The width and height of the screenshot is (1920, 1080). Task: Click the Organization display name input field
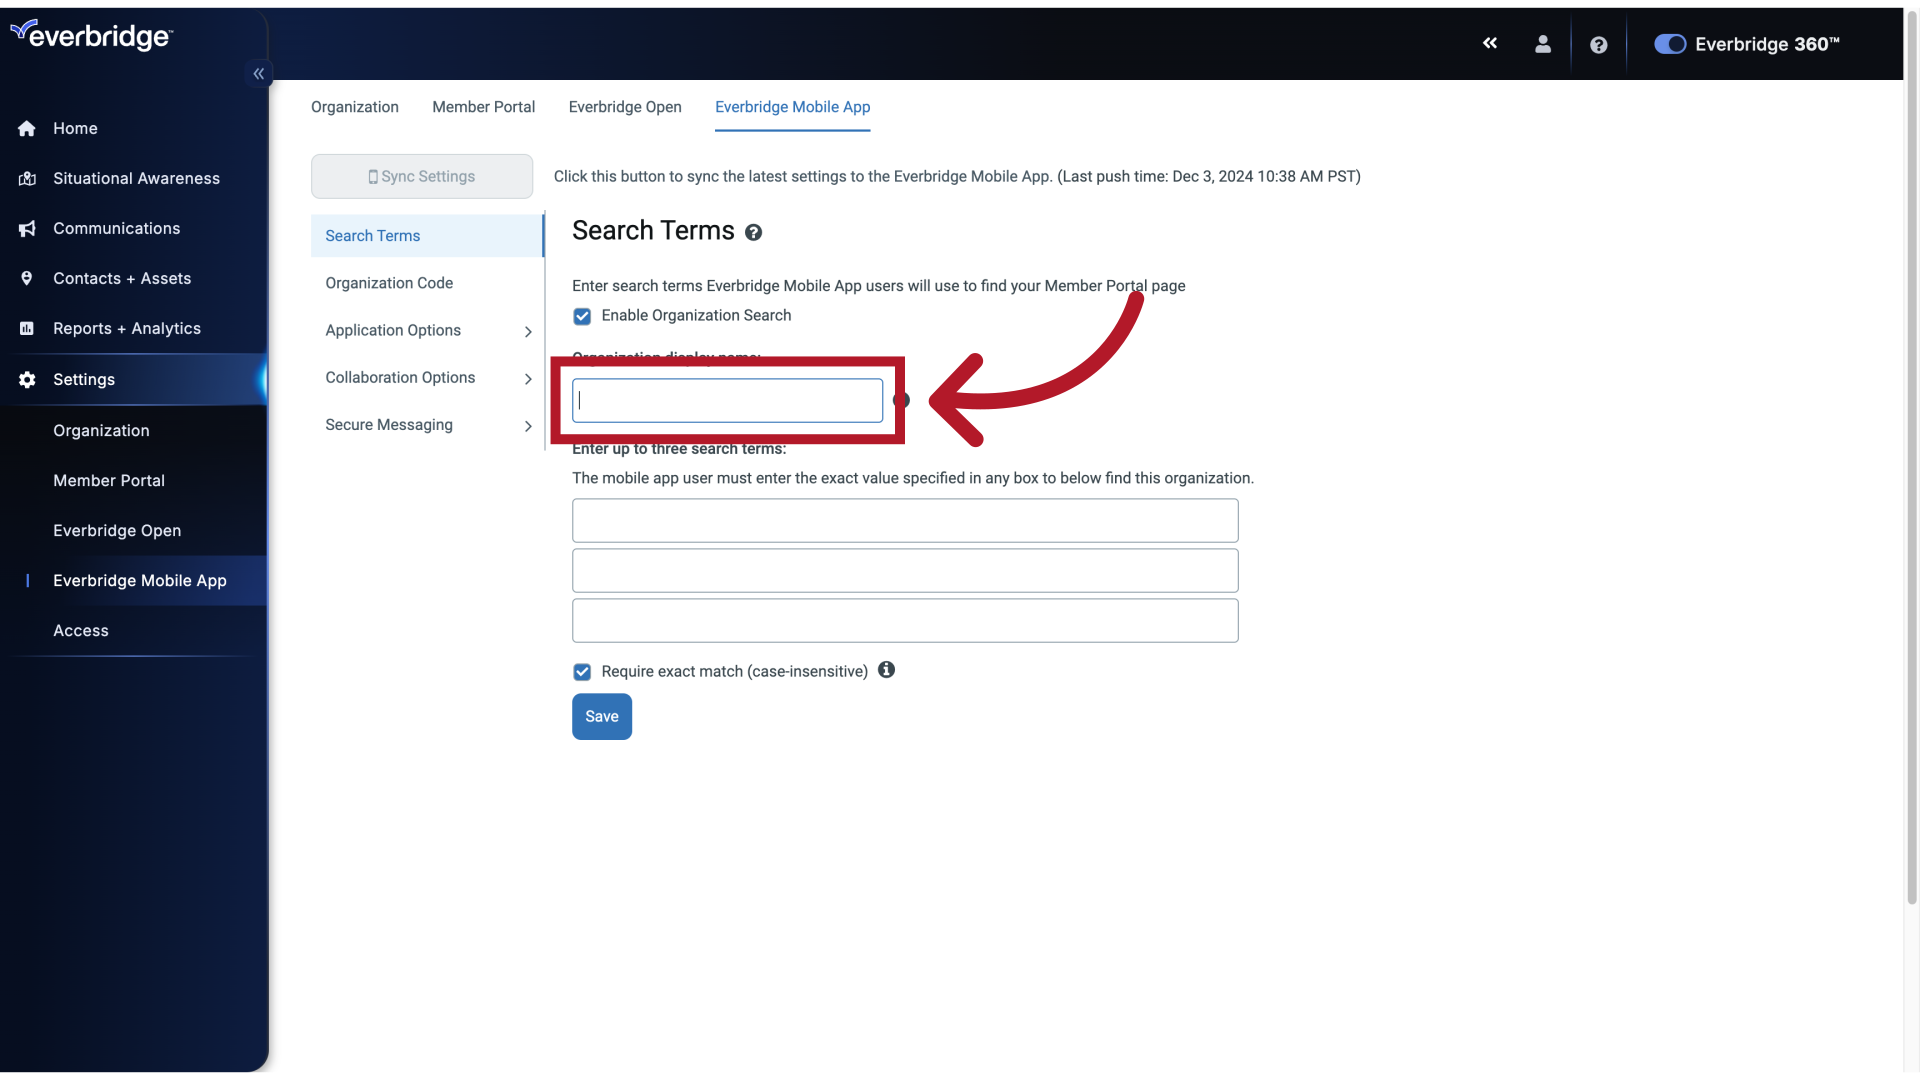[x=729, y=400]
